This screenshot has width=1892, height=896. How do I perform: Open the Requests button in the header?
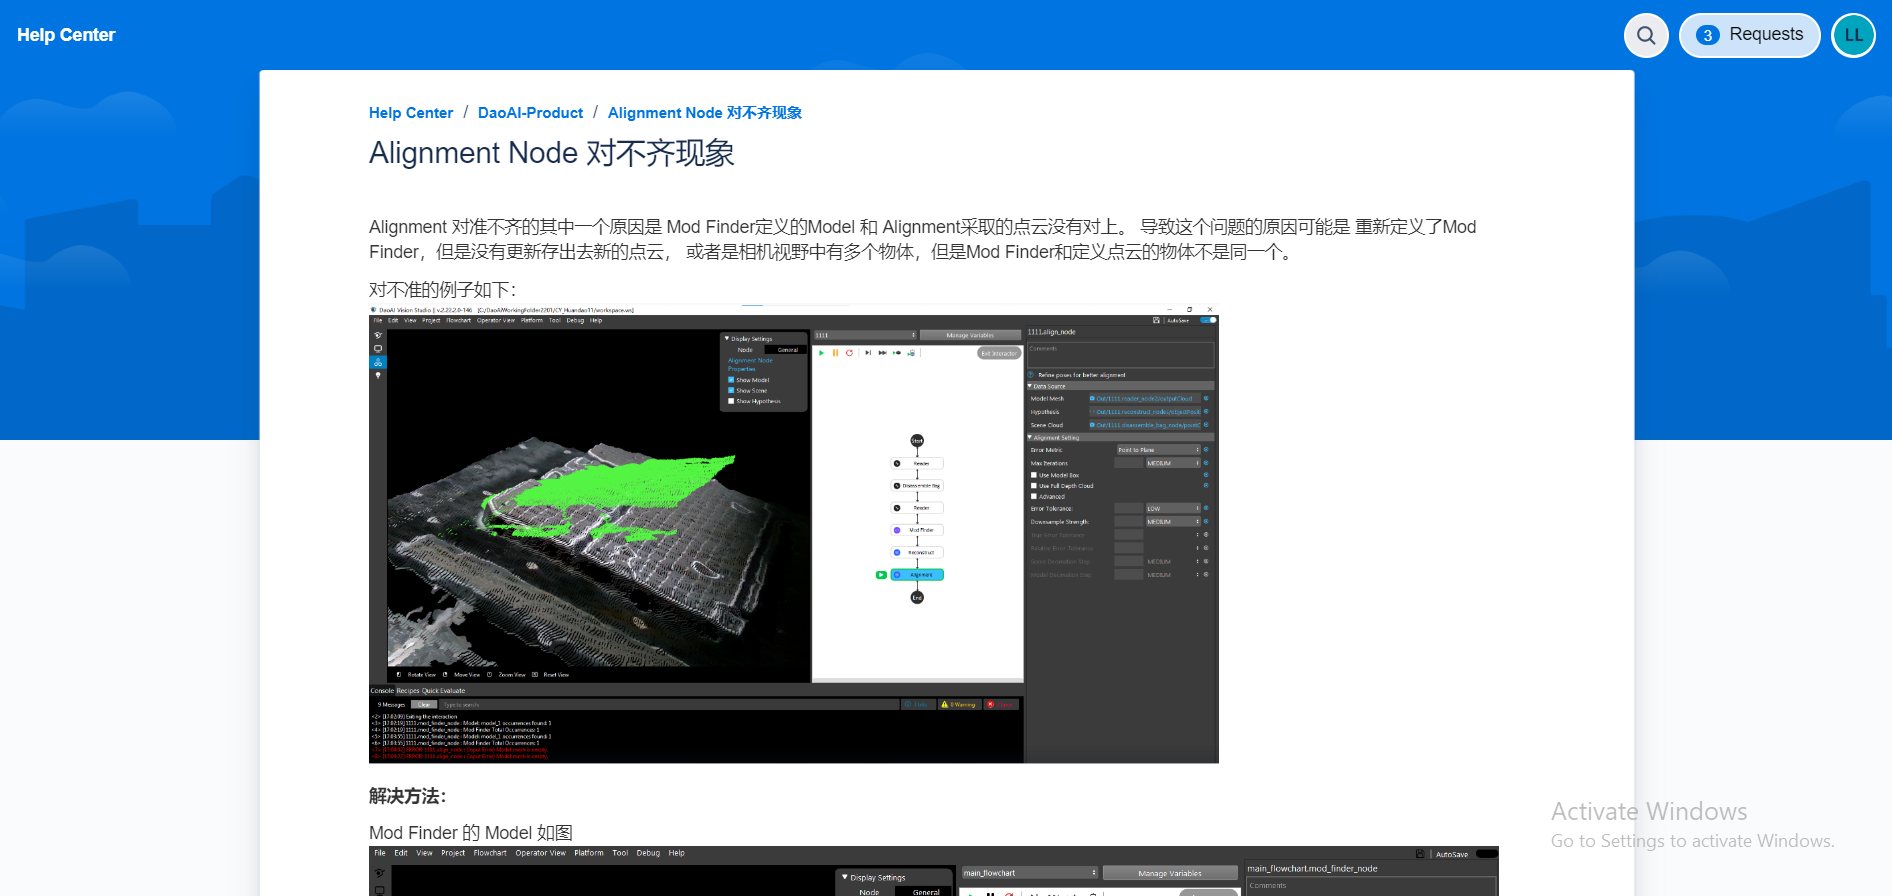click(1749, 35)
